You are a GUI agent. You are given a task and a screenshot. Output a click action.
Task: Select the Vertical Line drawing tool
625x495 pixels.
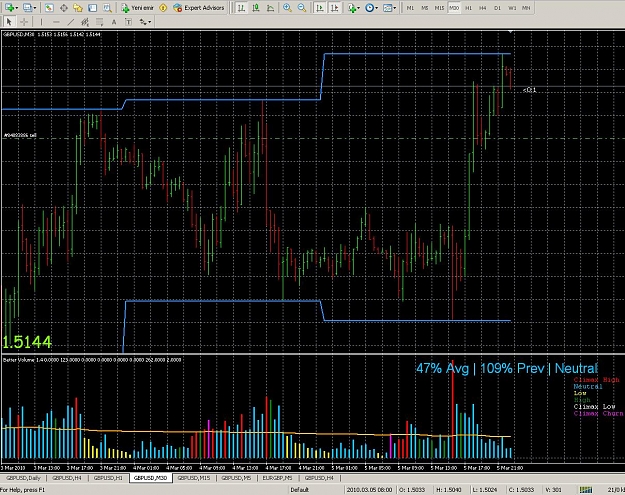[x=41, y=22]
